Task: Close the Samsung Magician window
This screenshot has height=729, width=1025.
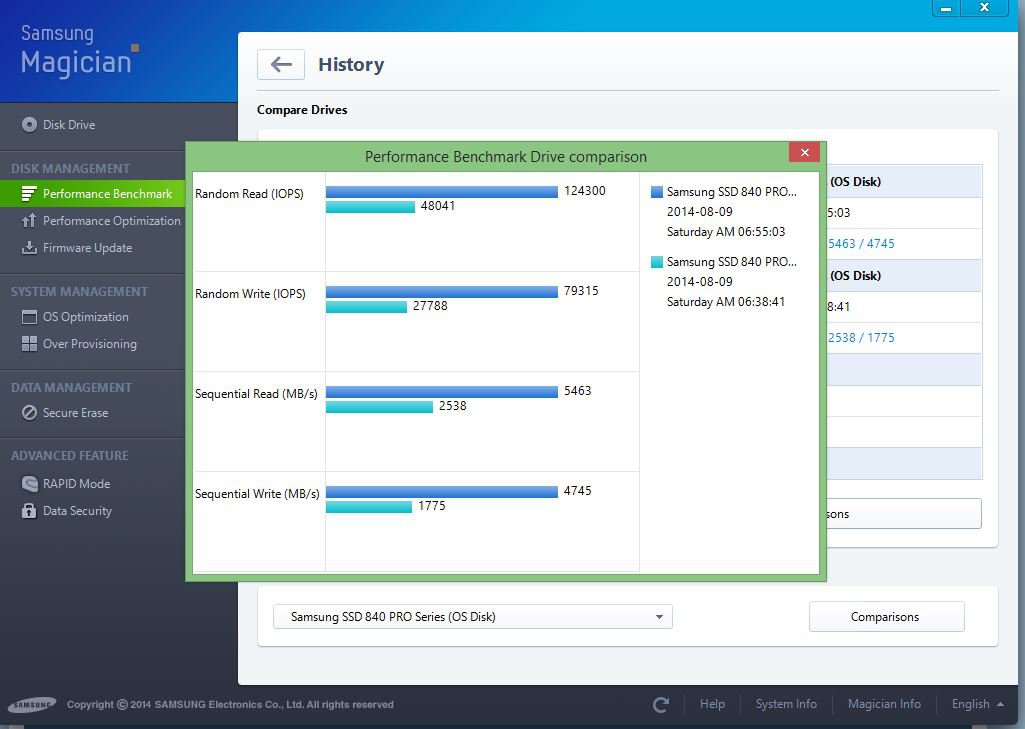Action: coord(984,8)
